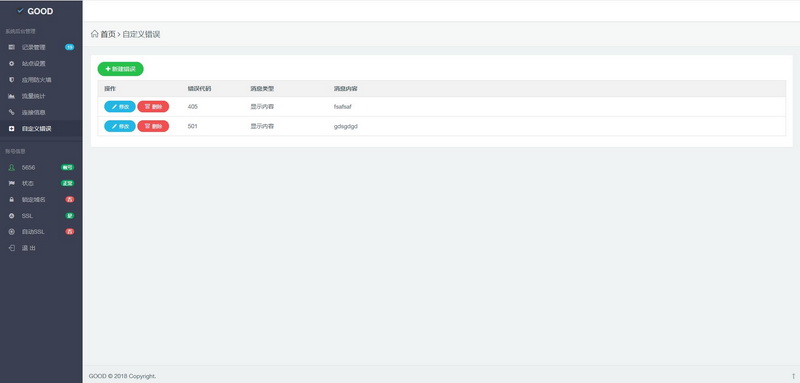Open the SSL menu entry

41,216
